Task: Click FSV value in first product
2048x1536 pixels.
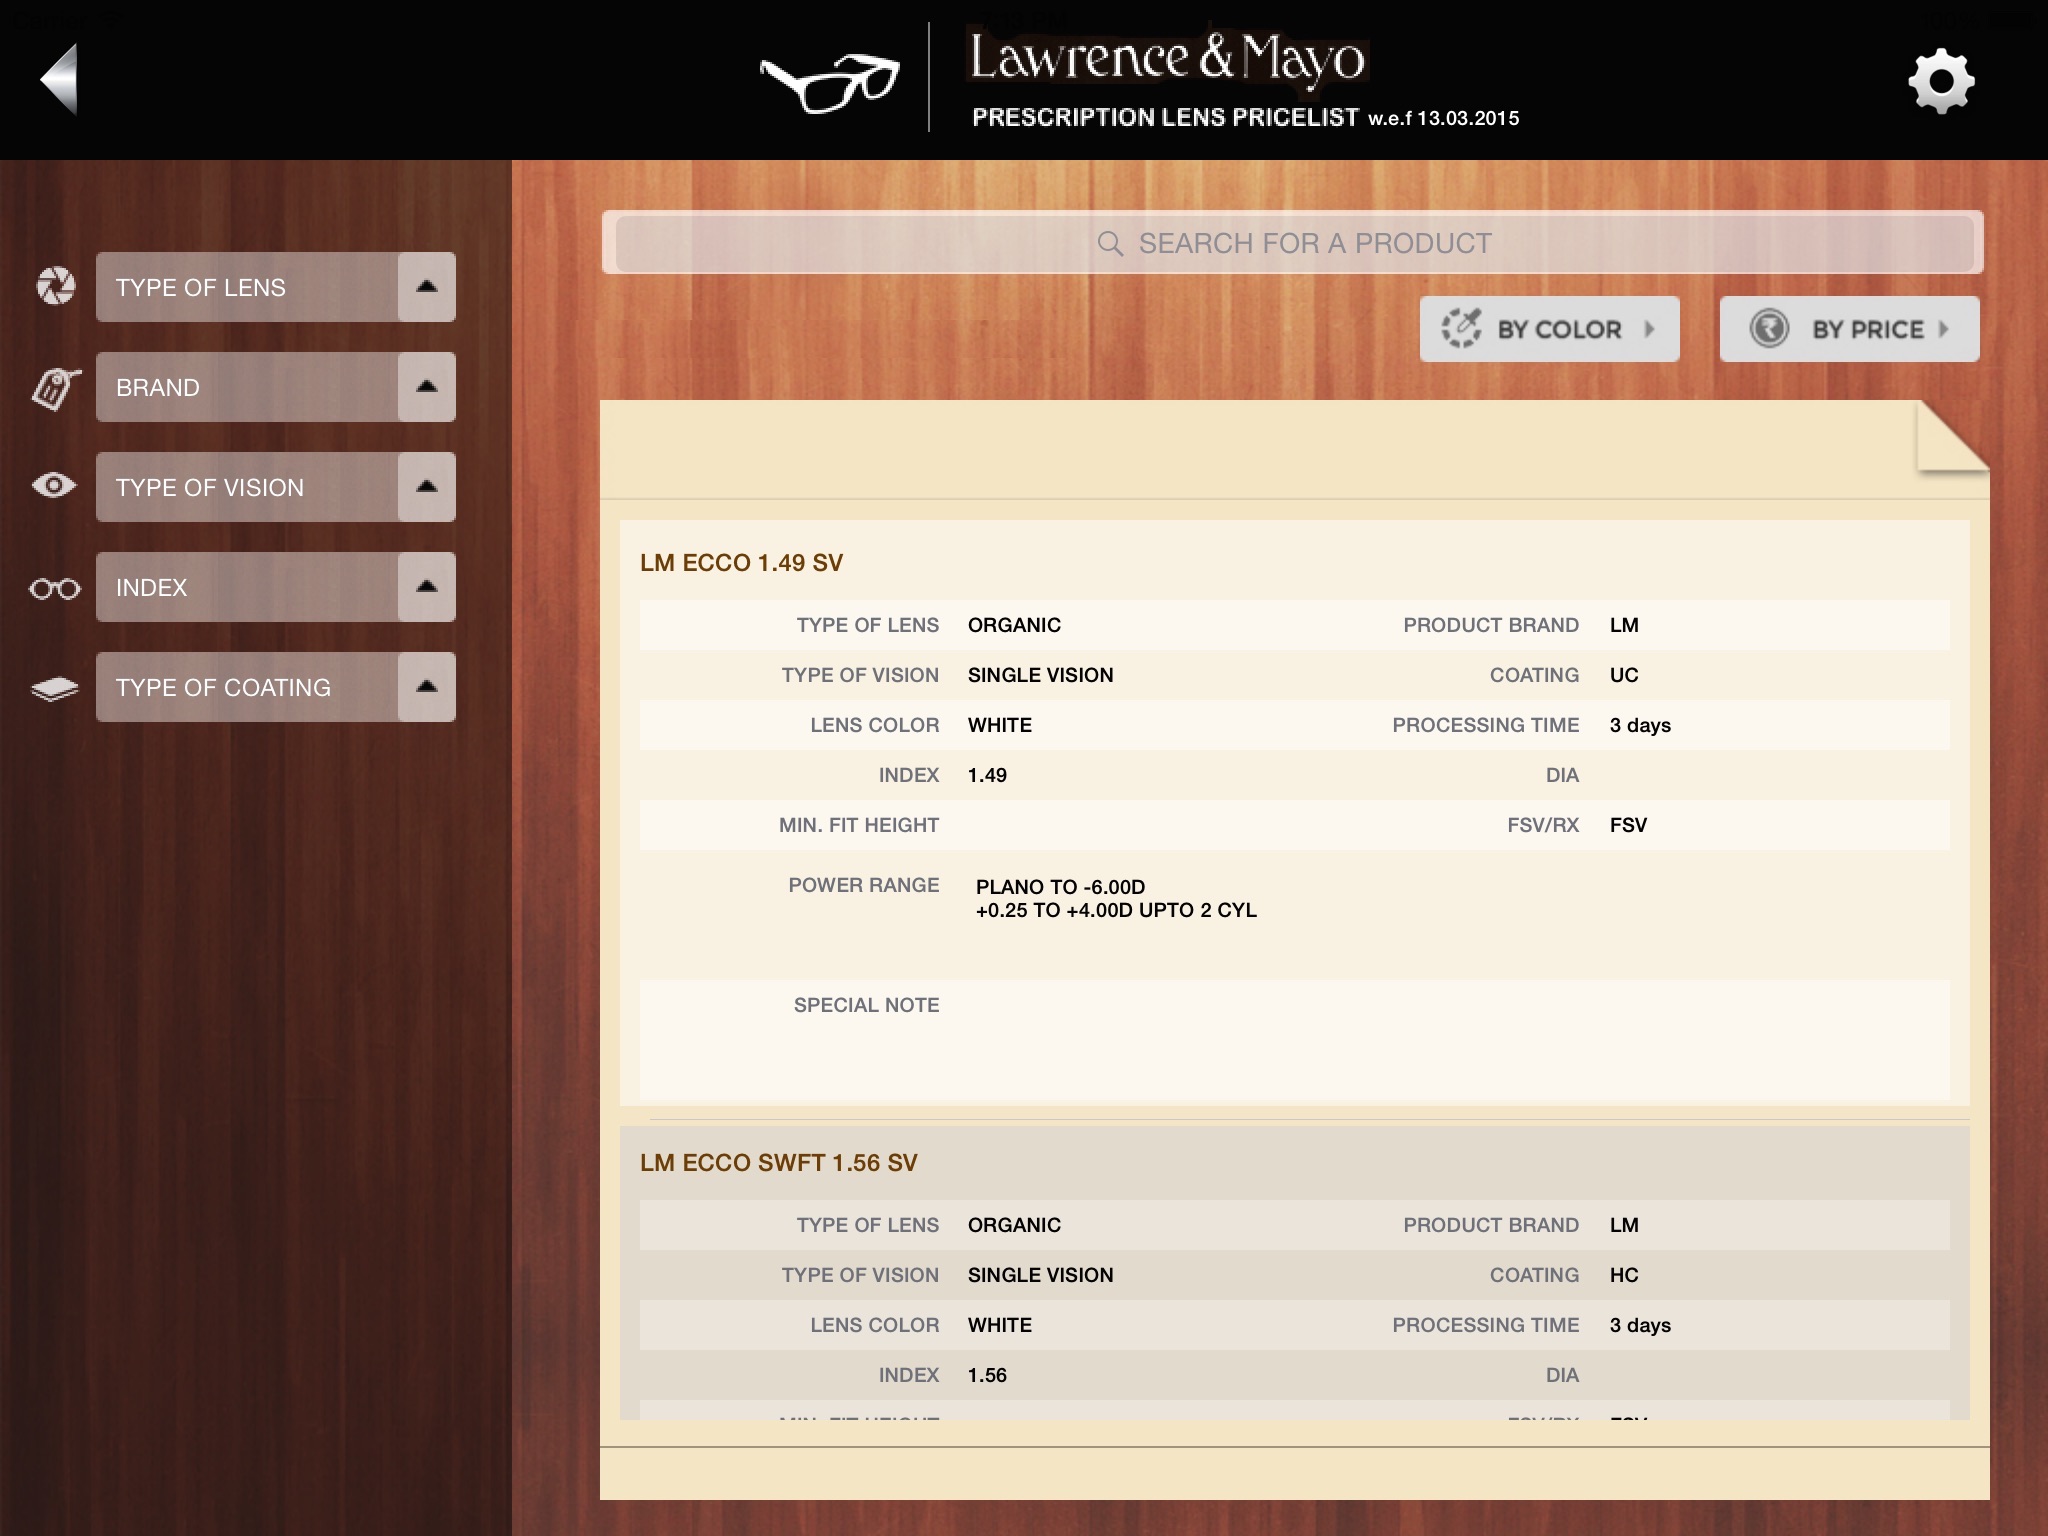Action: [x=1628, y=825]
